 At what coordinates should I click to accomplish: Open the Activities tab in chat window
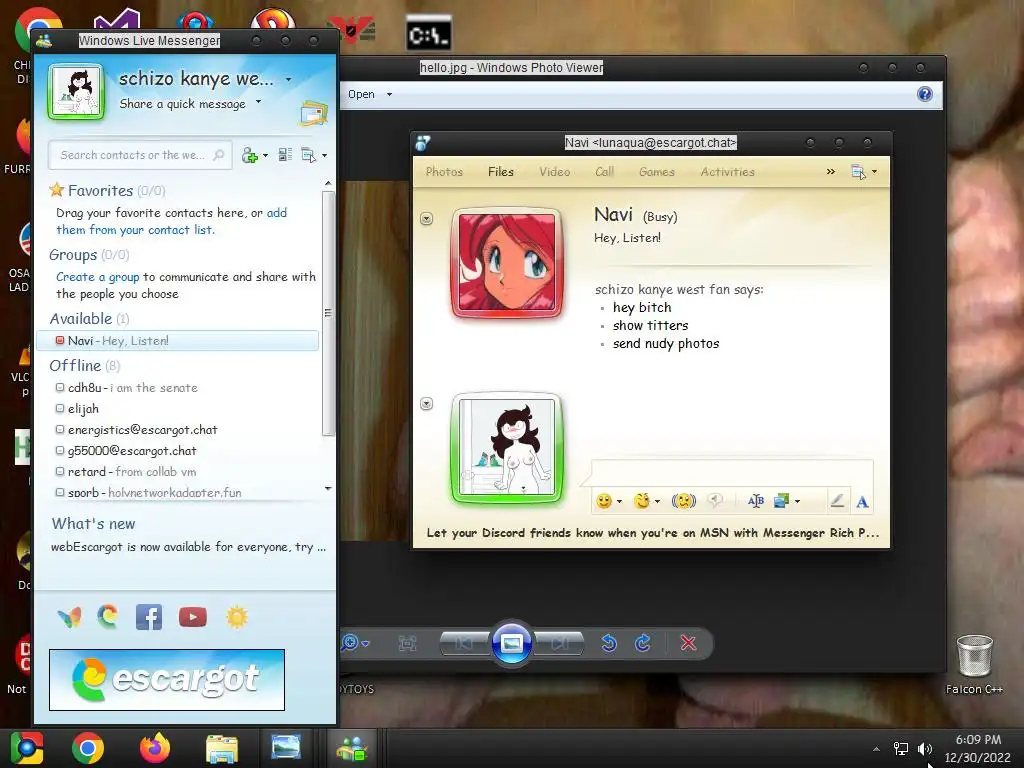click(x=728, y=172)
